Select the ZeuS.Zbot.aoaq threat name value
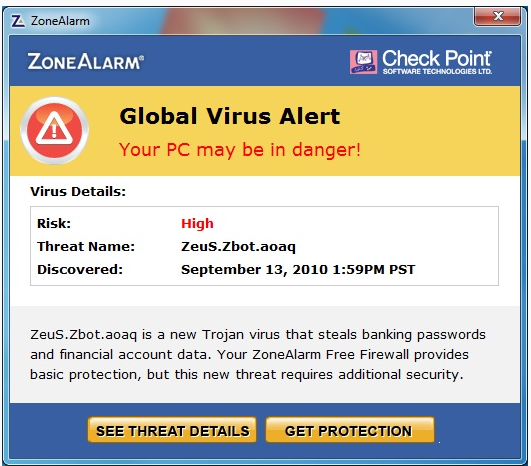 [238, 247]
